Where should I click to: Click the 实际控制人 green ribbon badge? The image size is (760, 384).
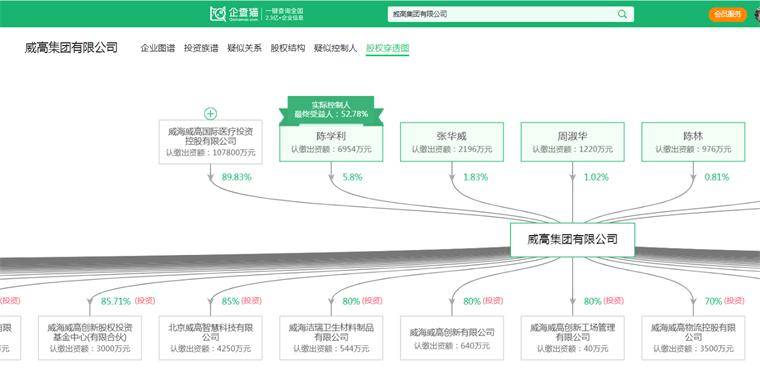pos(331,110)
